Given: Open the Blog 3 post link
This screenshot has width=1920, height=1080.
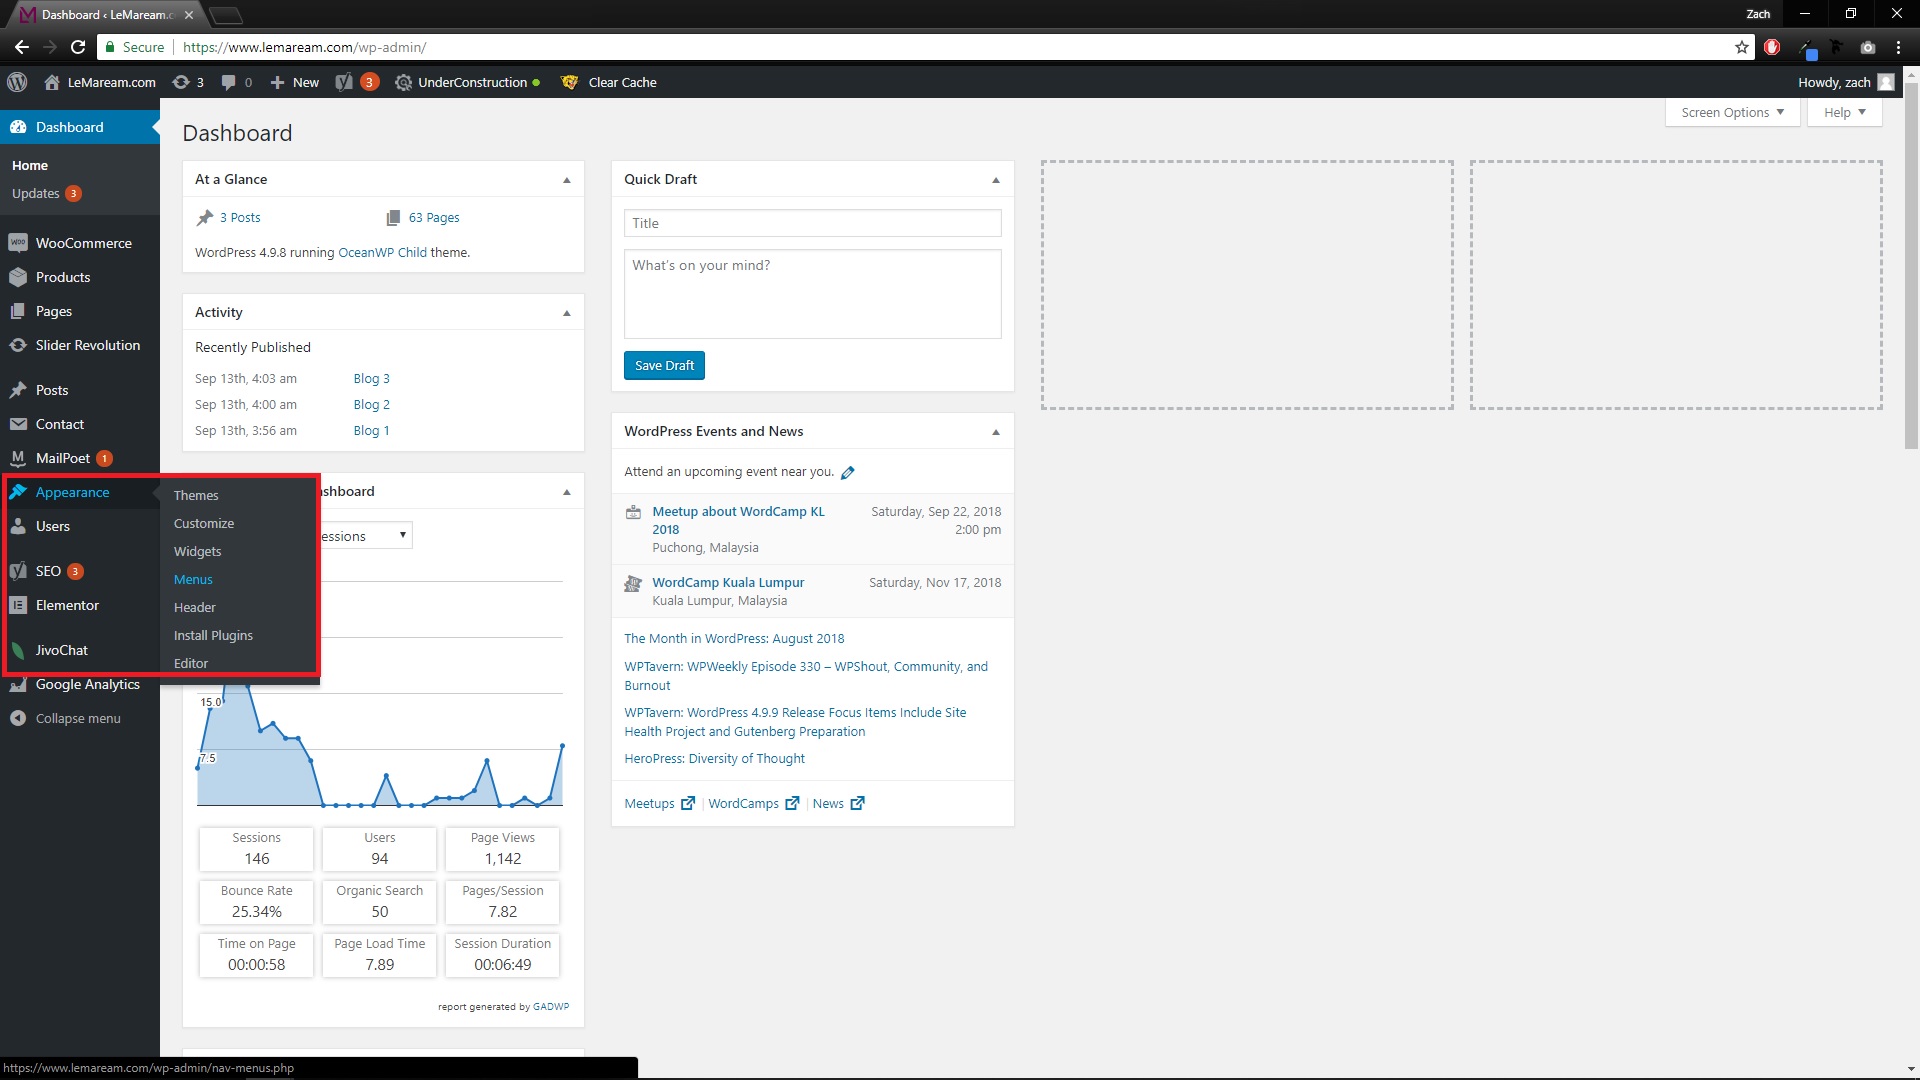Looking at the screenshot, I should 371,378.
